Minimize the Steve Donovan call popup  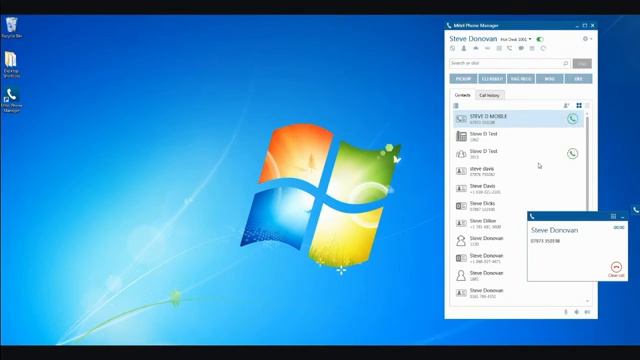(x=622, y=217)
